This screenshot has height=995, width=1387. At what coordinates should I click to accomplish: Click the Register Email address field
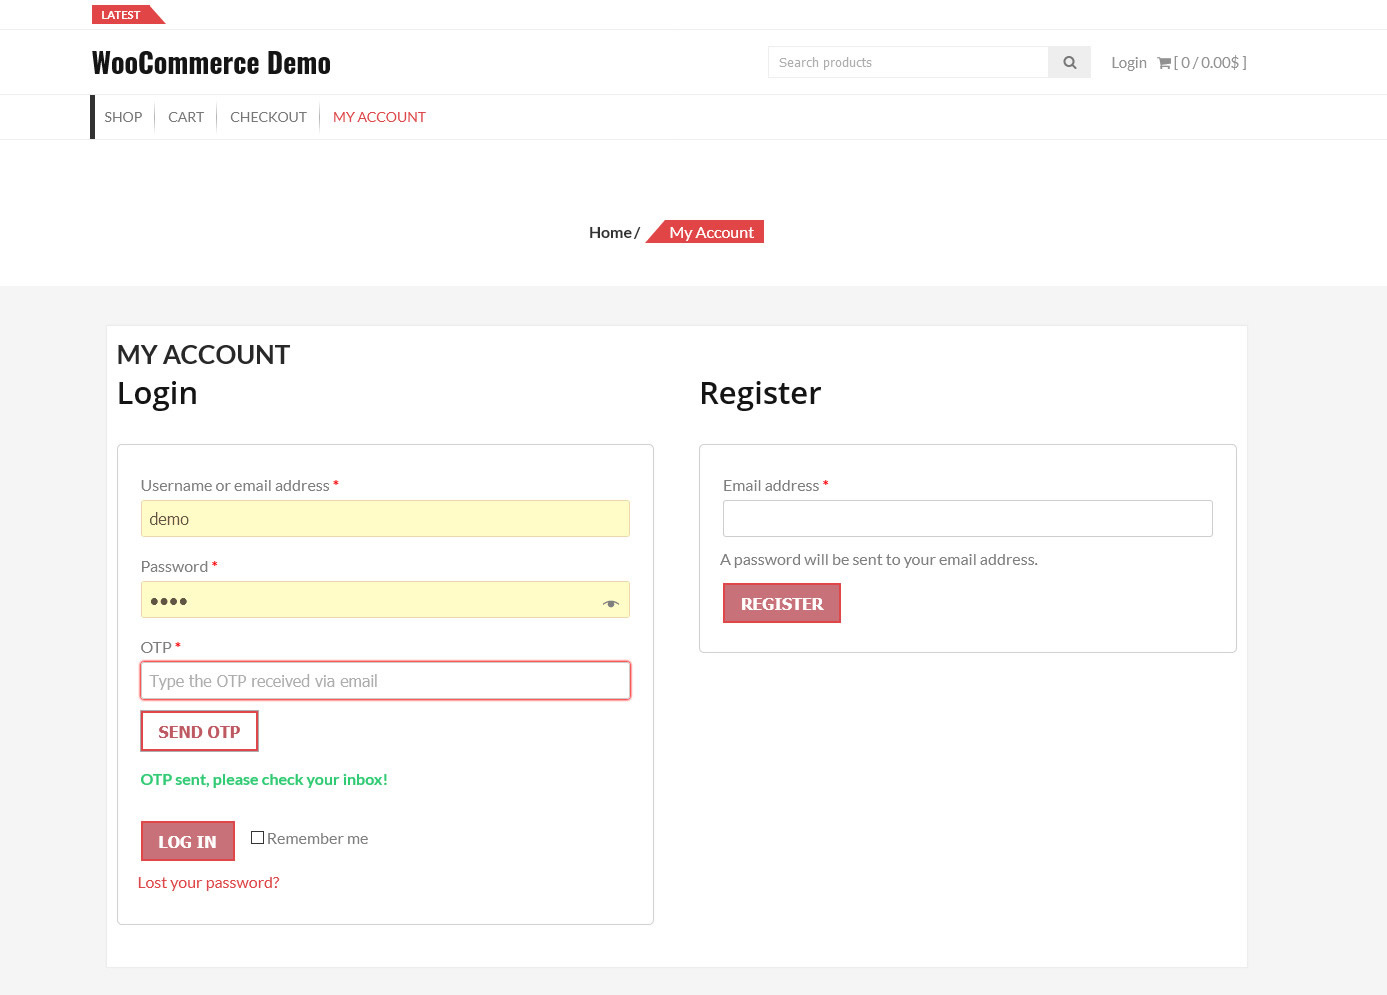pyautogui.click(x=967, y=519)
